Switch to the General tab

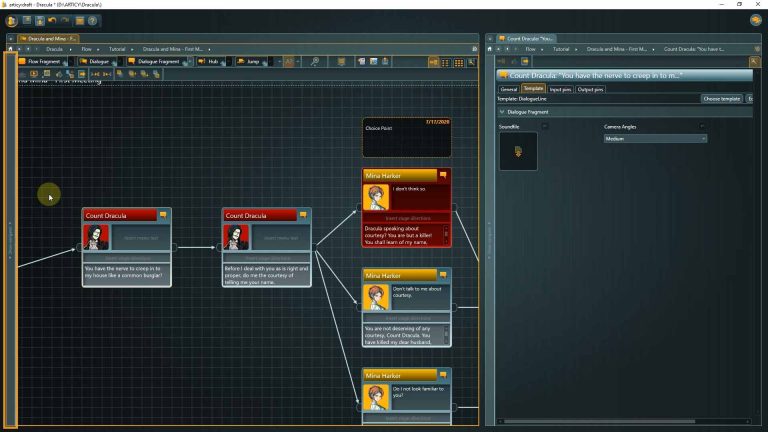[x=508, y=89]
